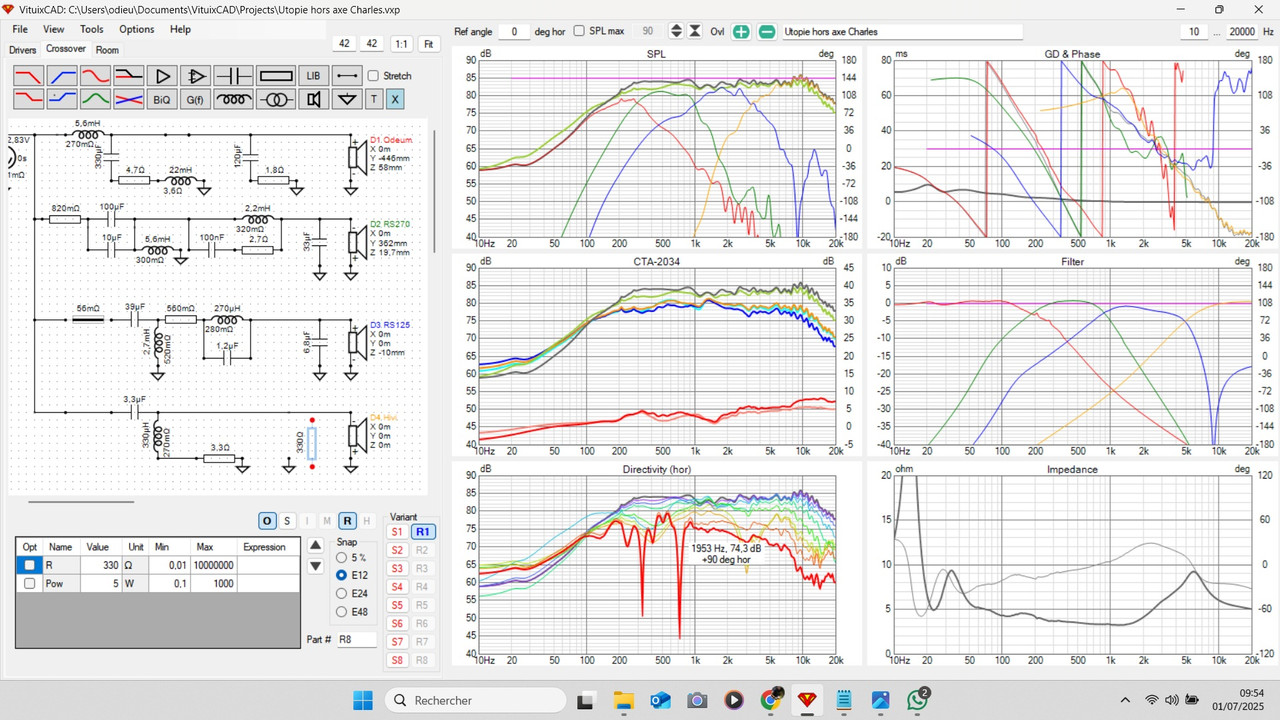The image size is (1280, 720).
Task: Select the E12 snap option
Action: click(342, 576)
